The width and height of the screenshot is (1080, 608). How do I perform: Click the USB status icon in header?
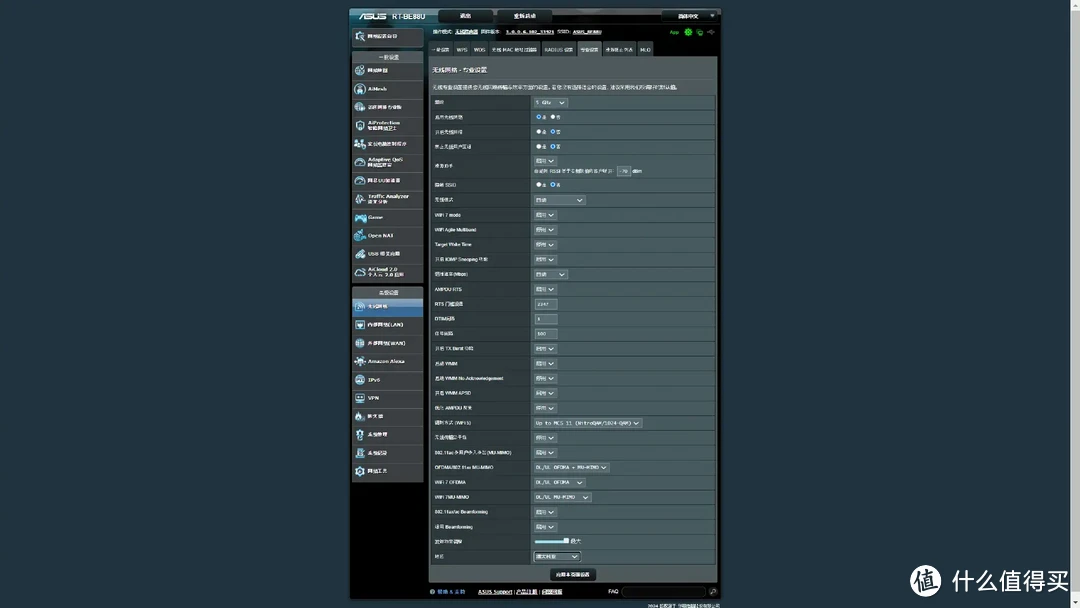pyautogui.click(x=712, y=32)
